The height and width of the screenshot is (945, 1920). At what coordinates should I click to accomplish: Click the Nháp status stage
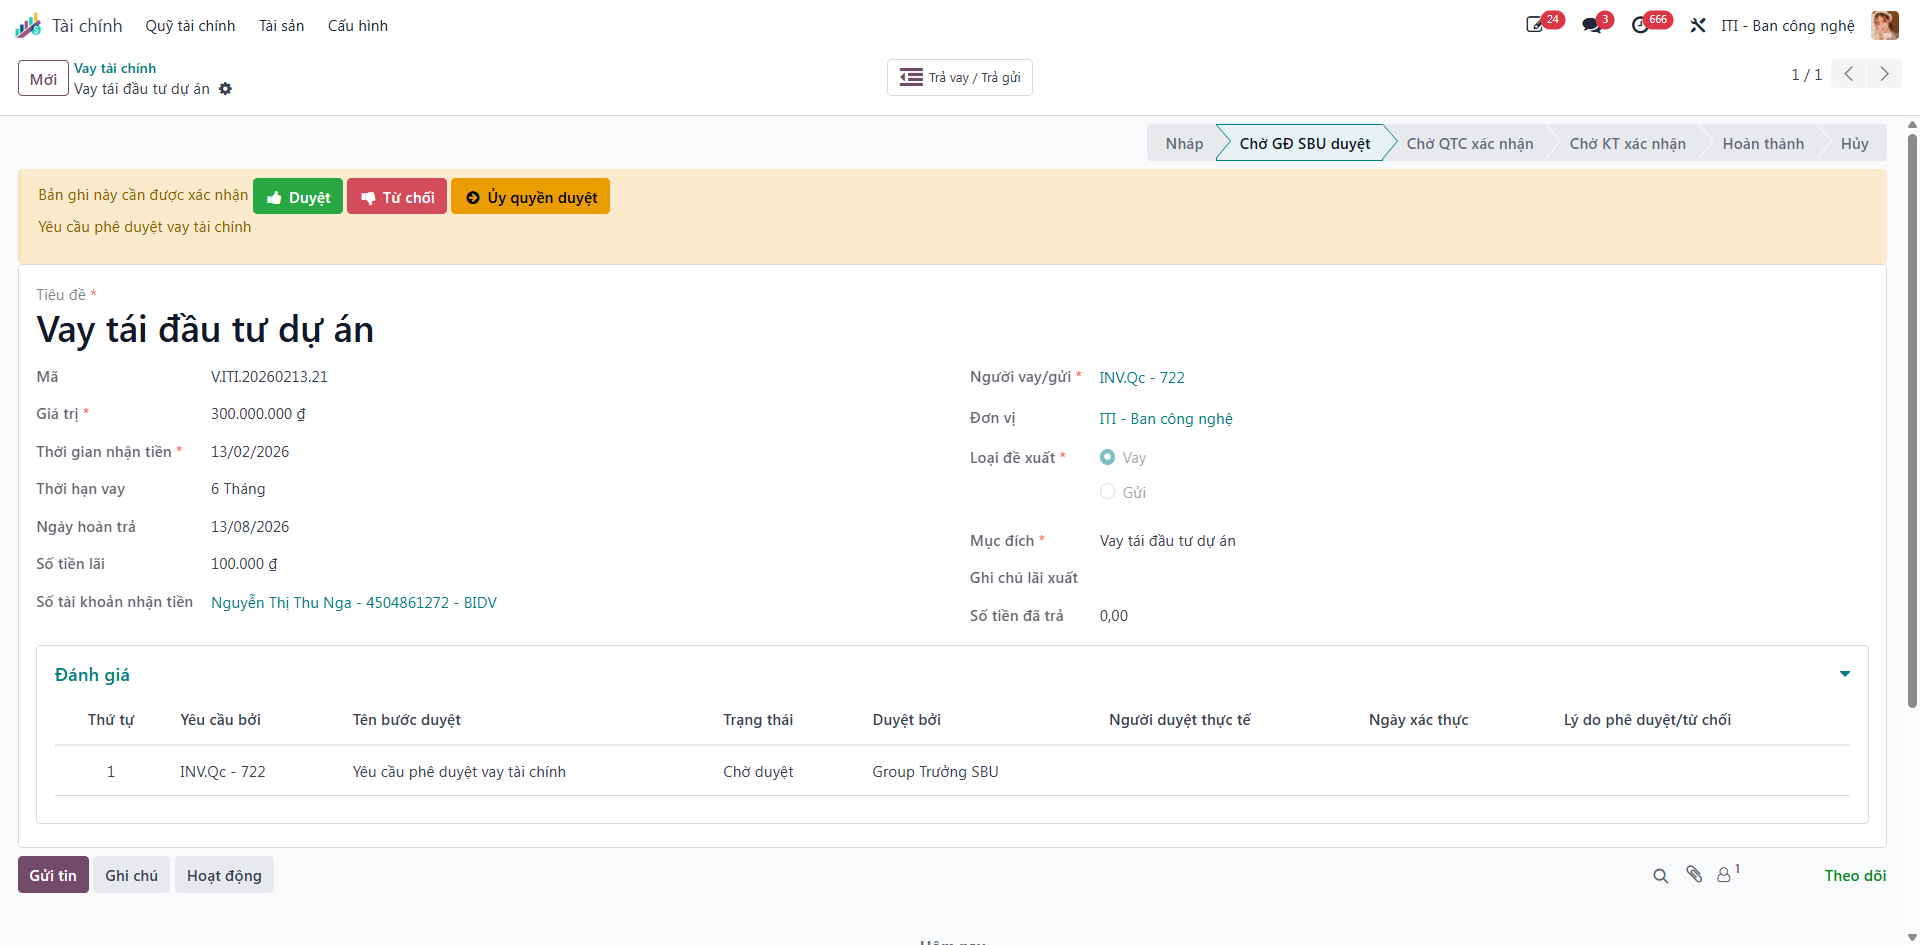pos(1183,144)
